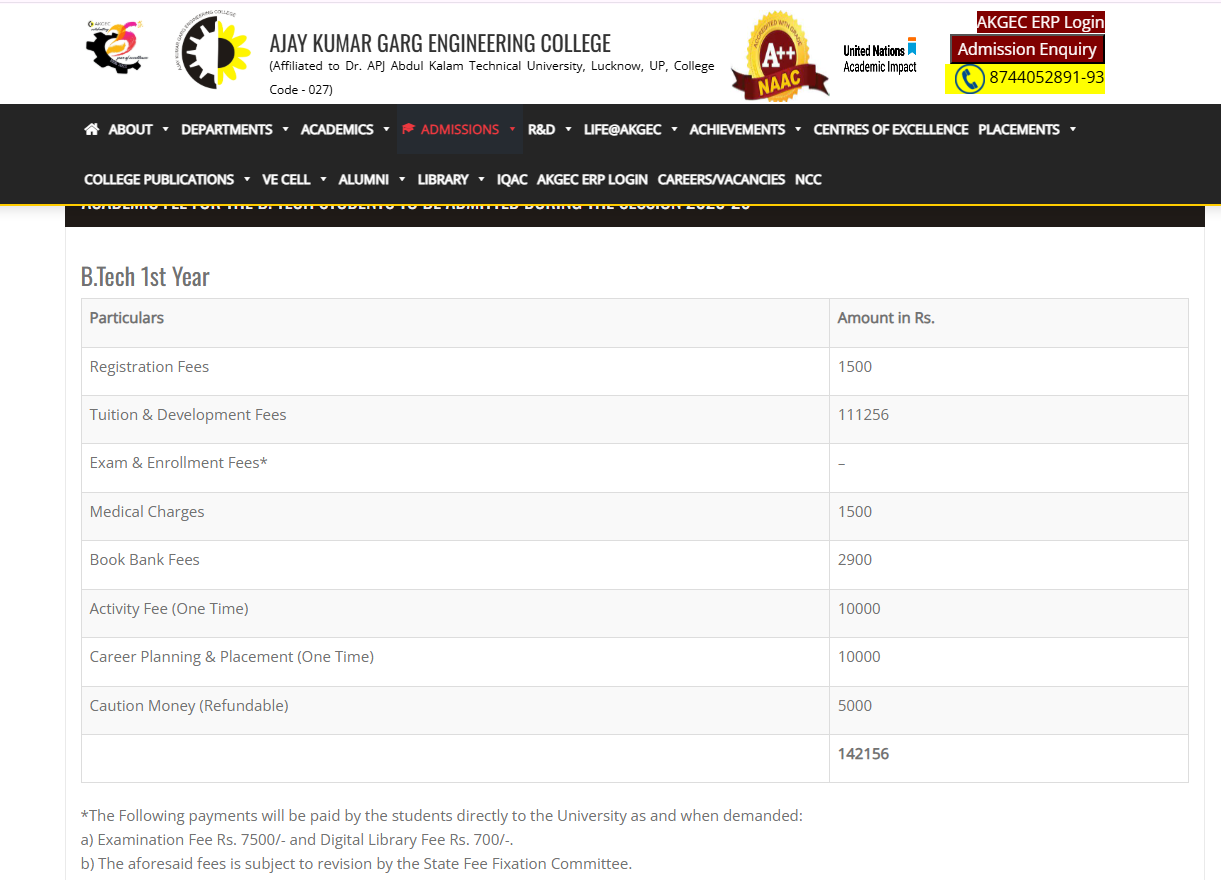The width and height of the screenshot is (1221, 880).
Task: Click Activity Fee (One Time) label
Action: tap(169, 609)
